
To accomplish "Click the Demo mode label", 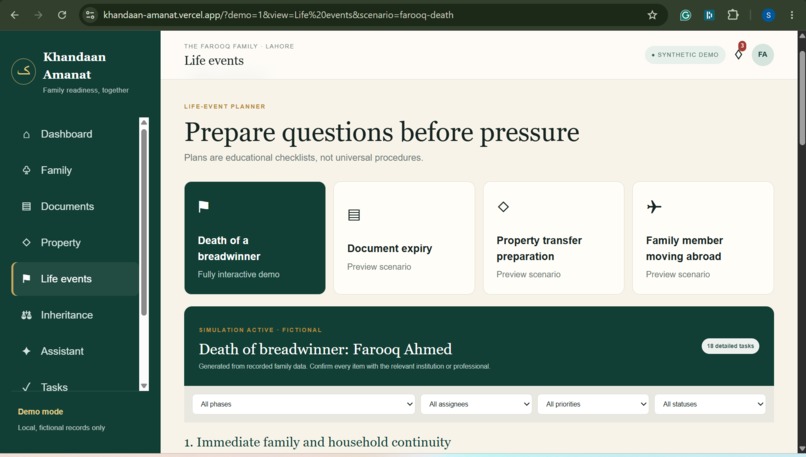I will tap(41, 412).
